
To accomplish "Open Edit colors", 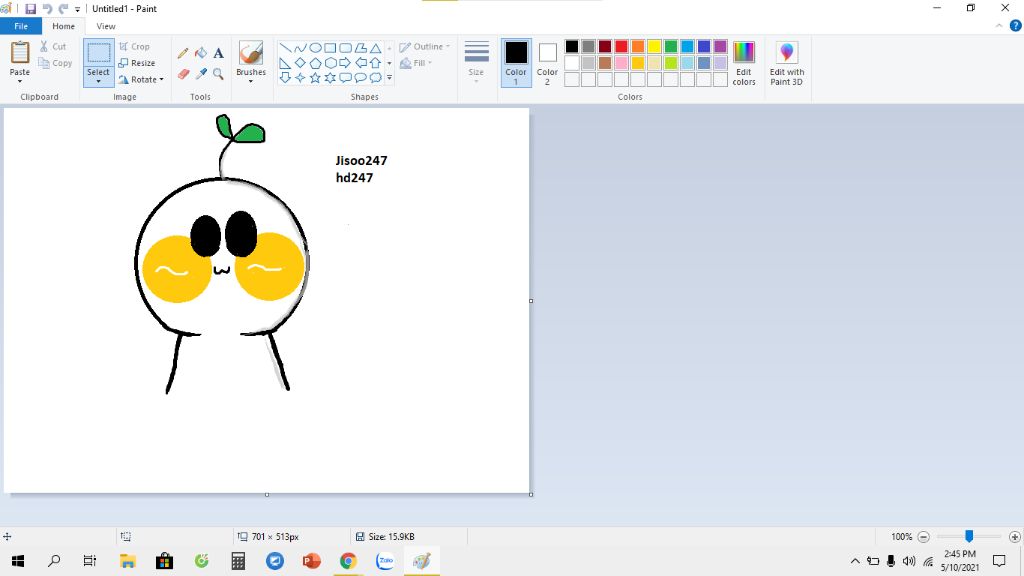I will pos(744,63).
